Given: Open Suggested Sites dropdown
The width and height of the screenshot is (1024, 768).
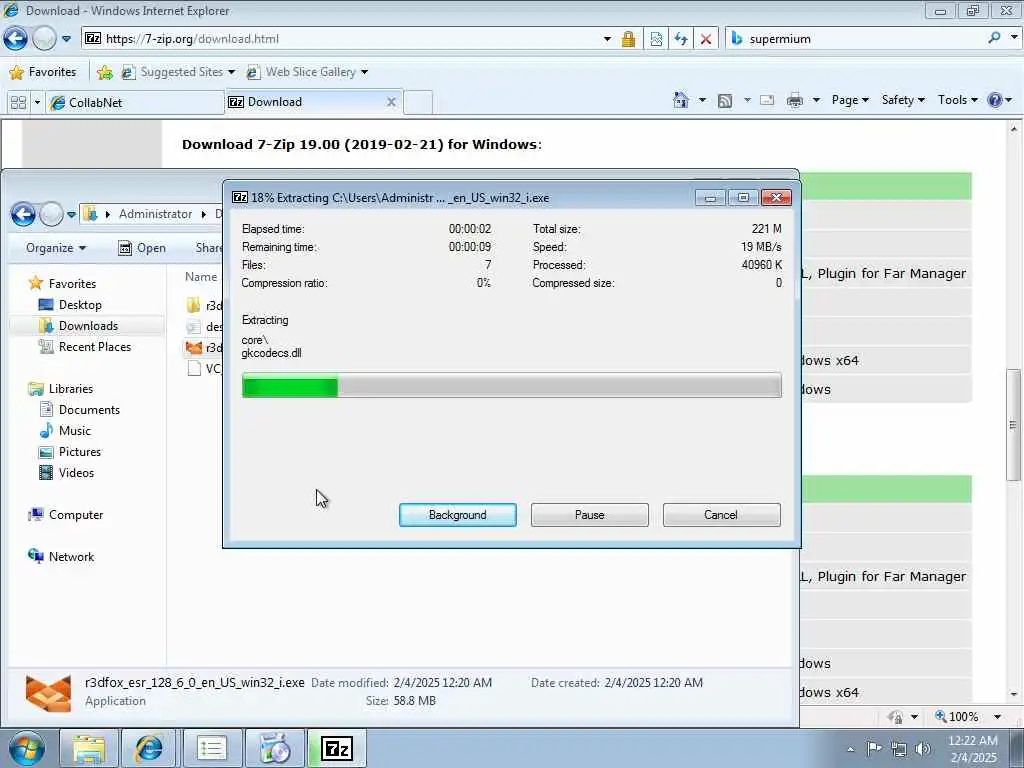Looking at the screenshot, I should (231, 72).
